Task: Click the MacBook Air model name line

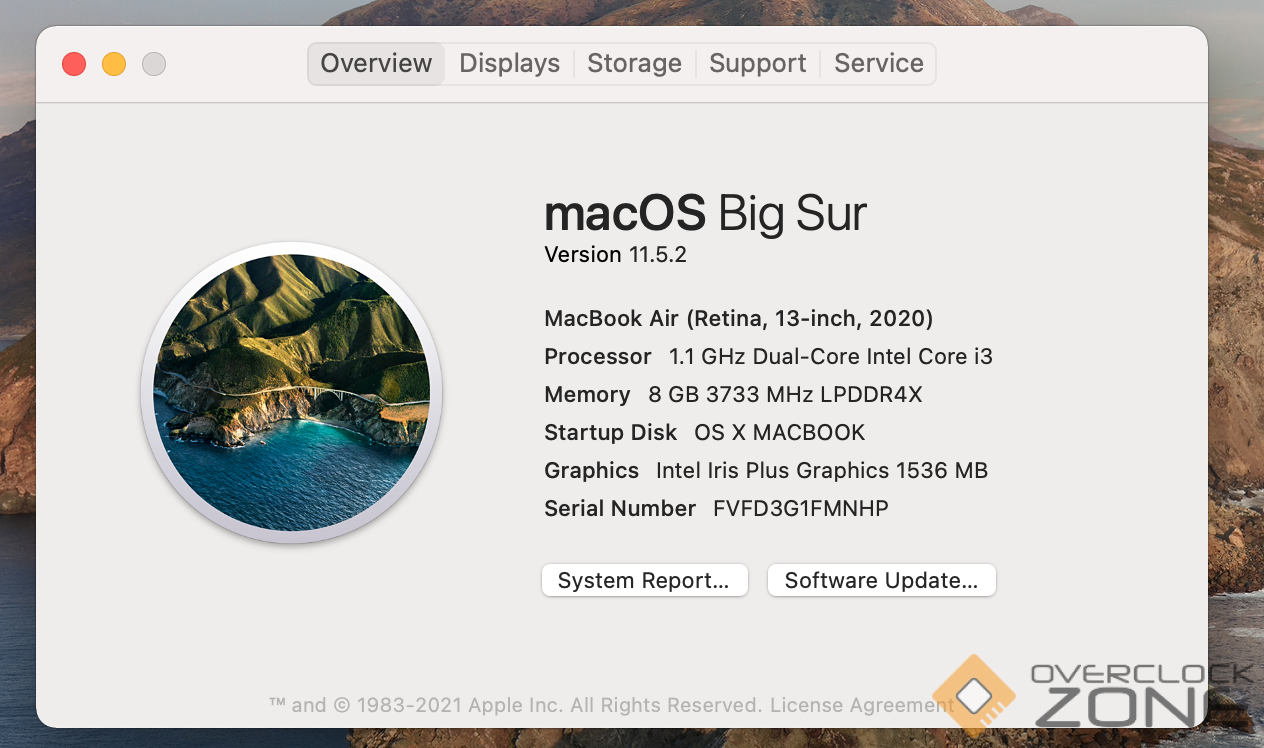Action: (x=738, y=319)
